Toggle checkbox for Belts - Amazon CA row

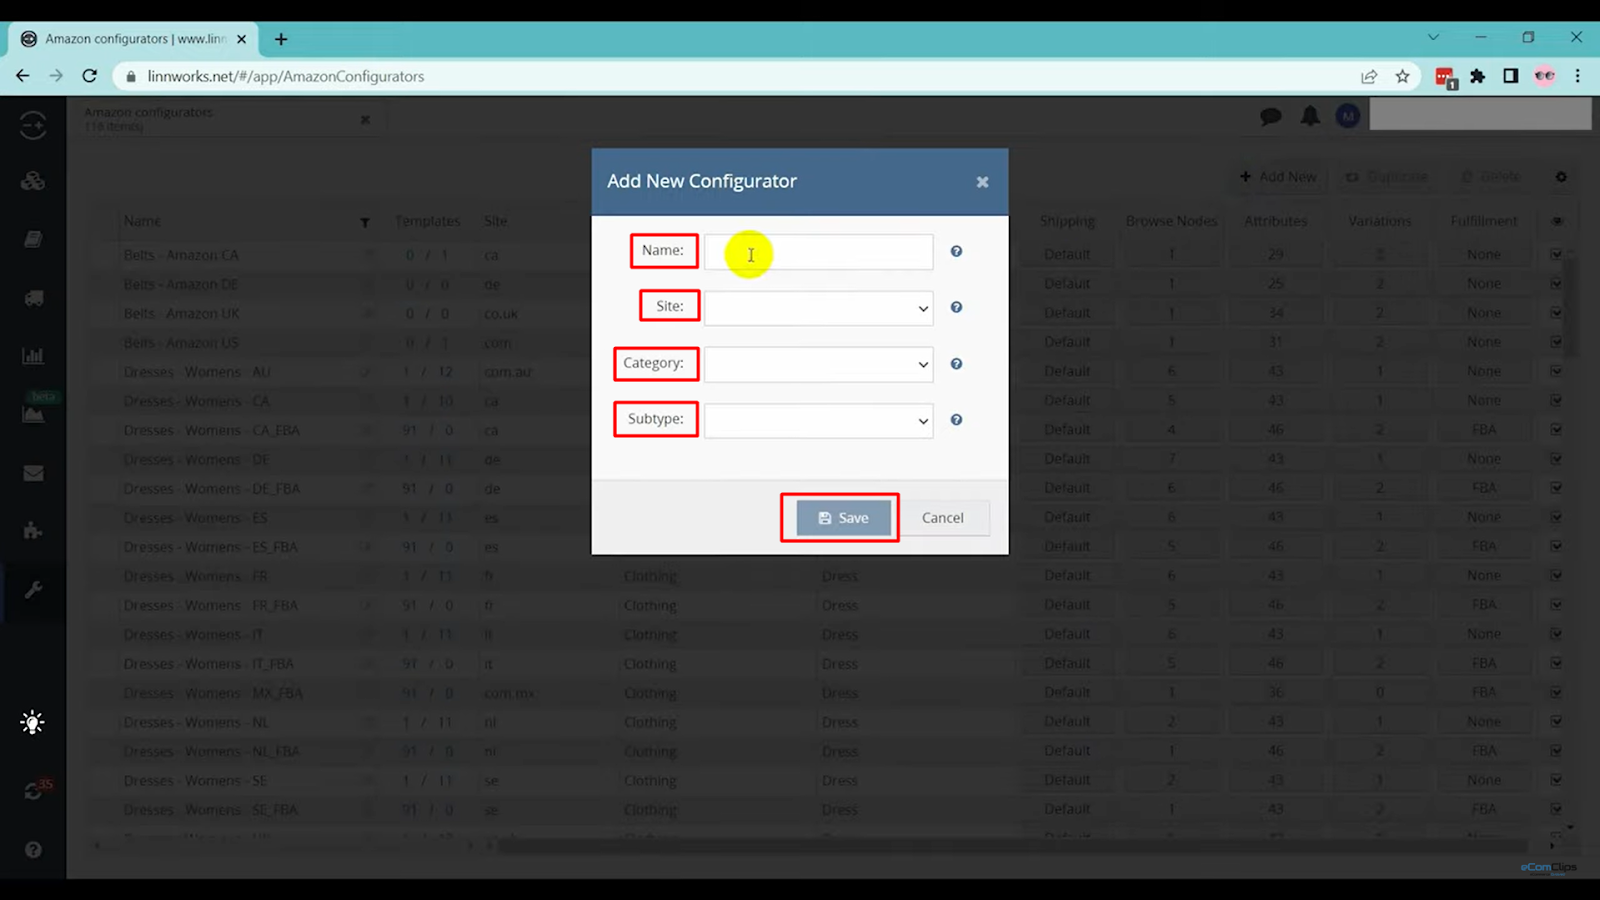pos(1556,255)
